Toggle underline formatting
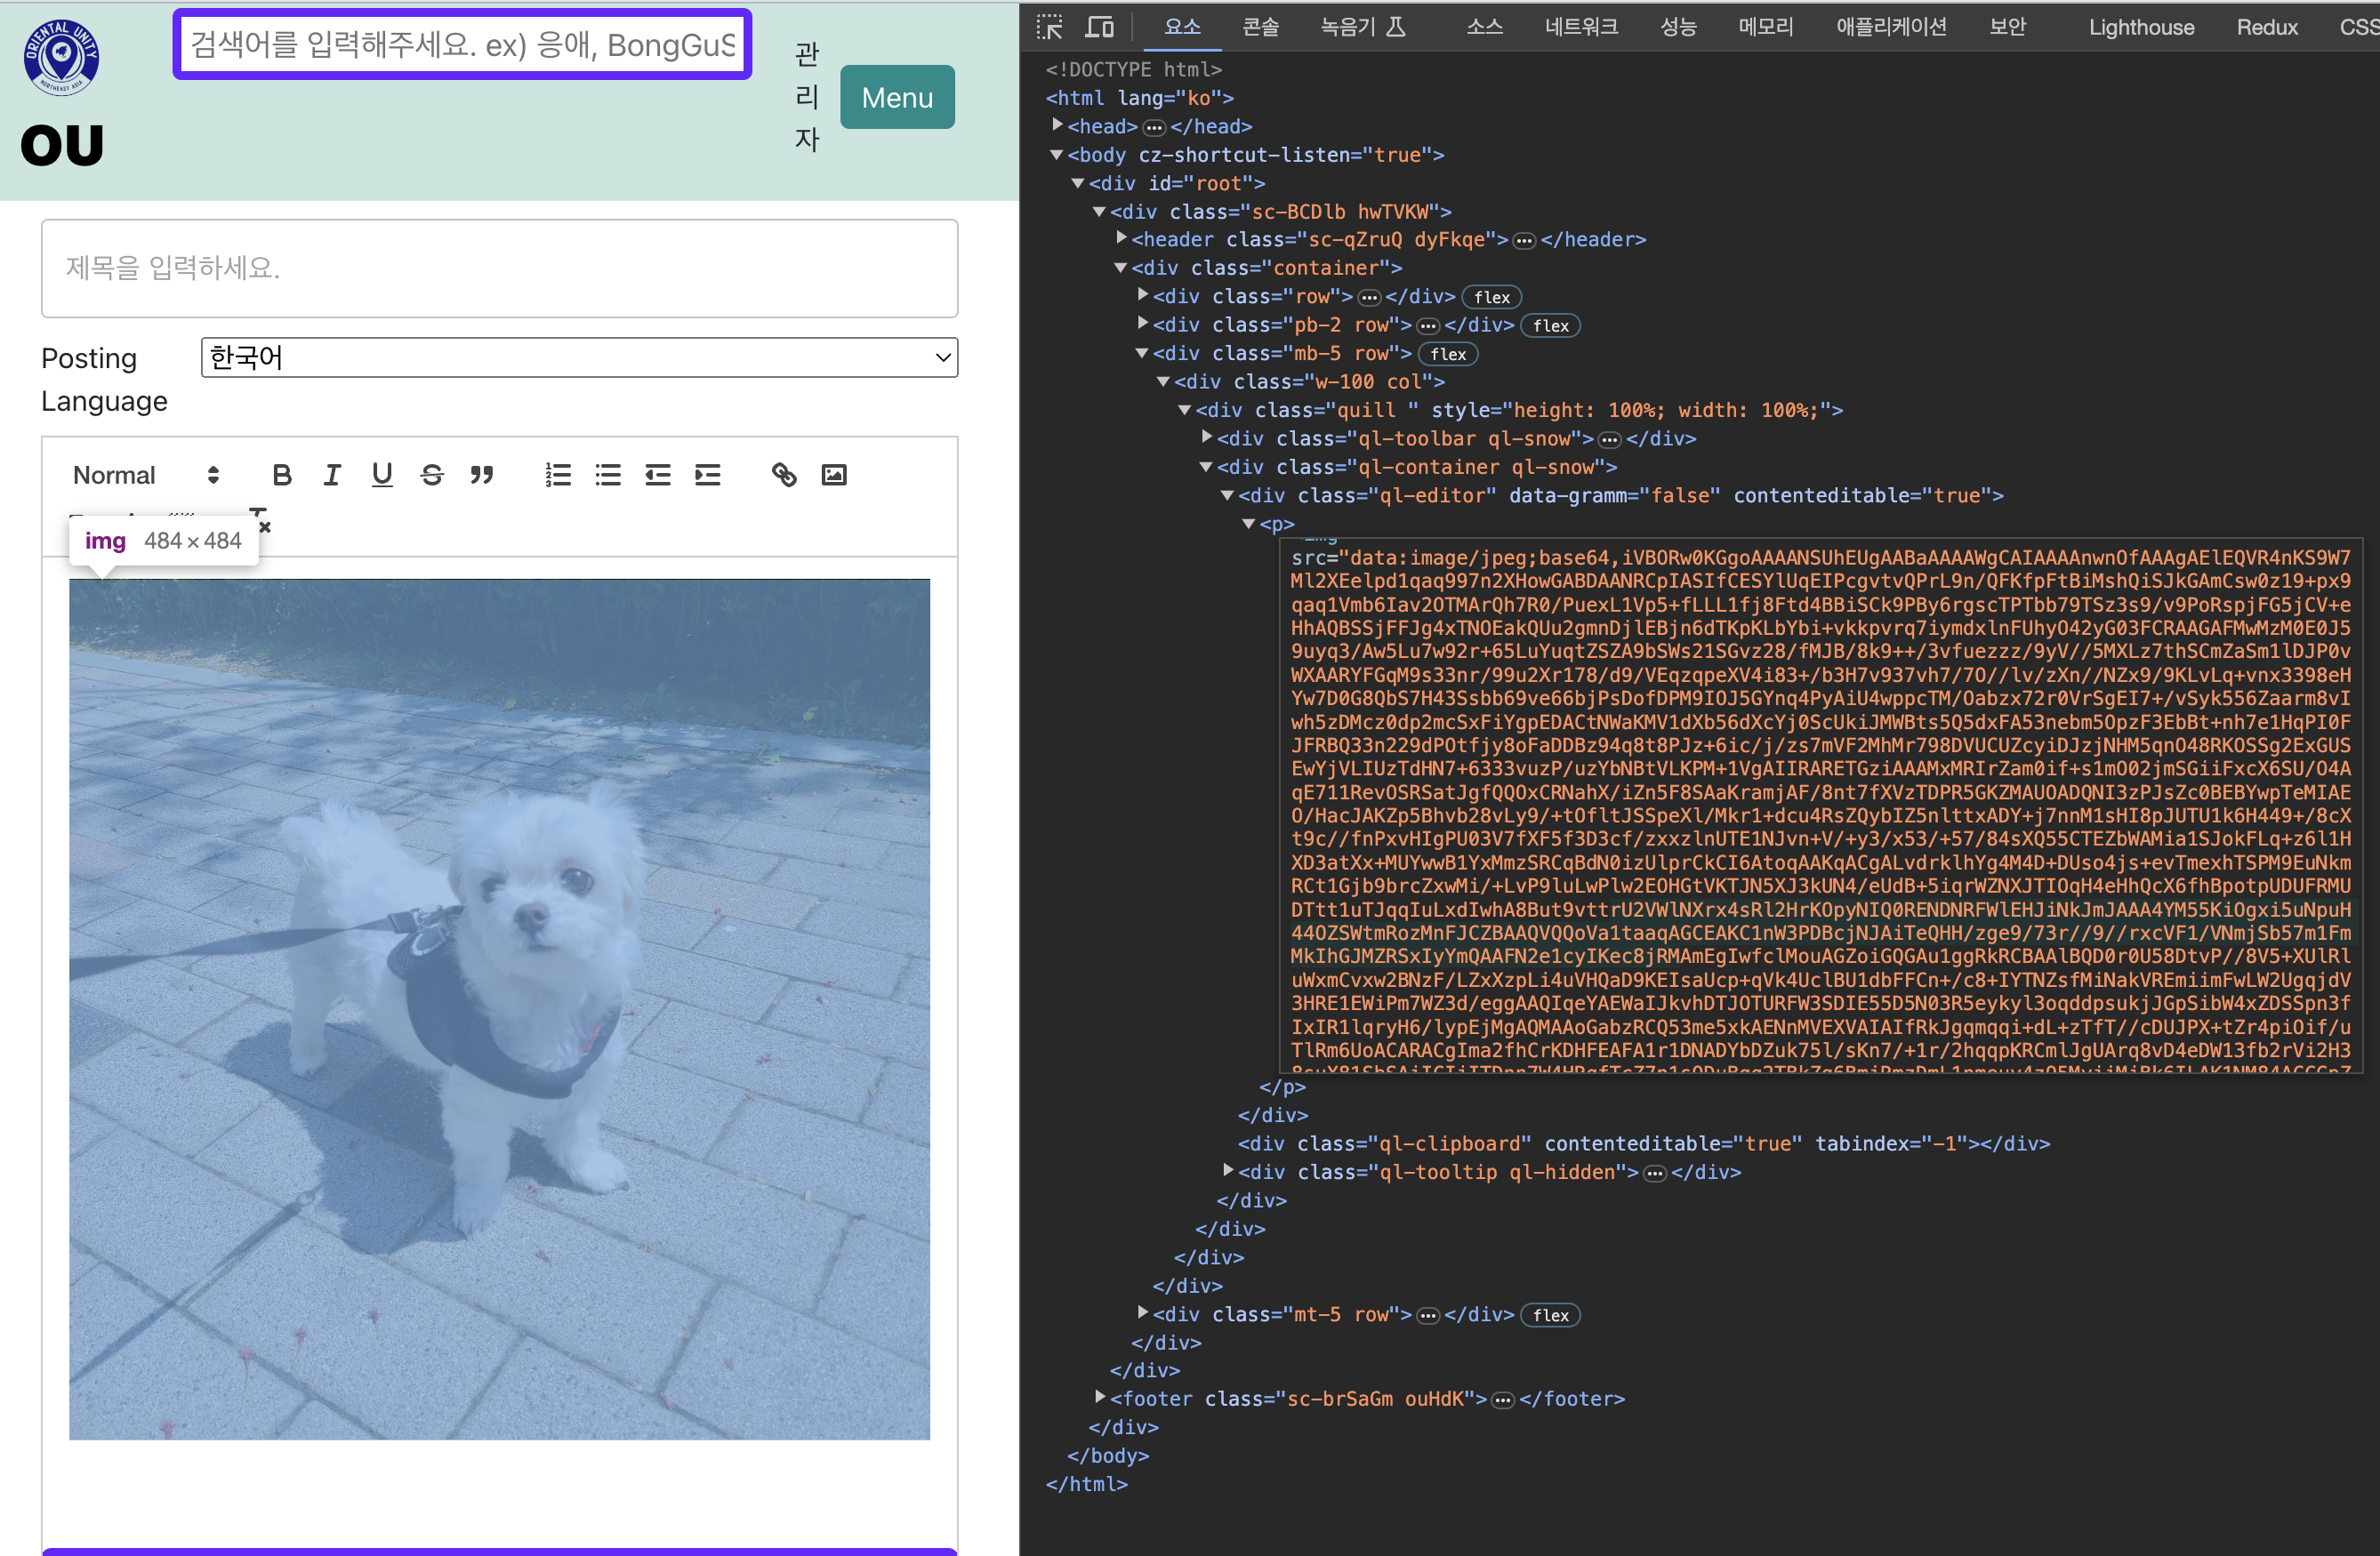 (x=382, y=475)
